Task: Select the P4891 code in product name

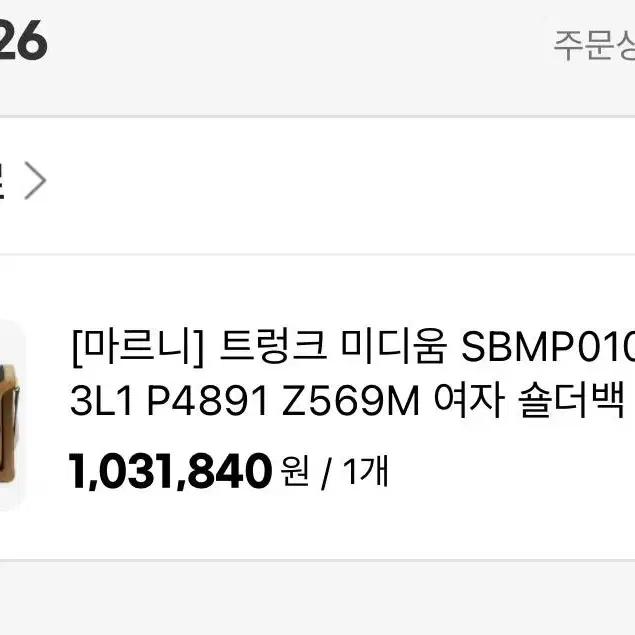Action: (207, 401)
